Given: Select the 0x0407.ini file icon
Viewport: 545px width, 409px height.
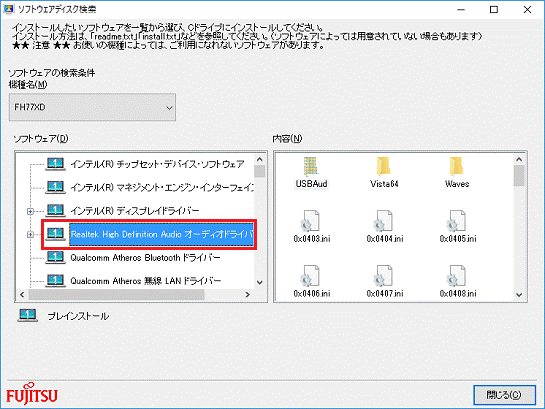Looking at the screenshot, I should 384,276.
